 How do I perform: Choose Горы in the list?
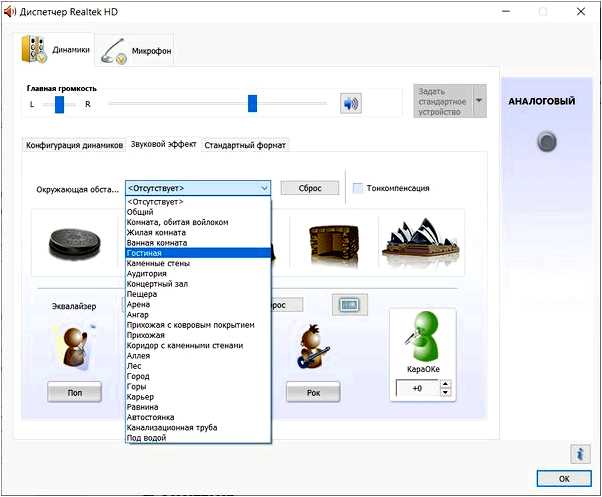tap(198, 386)
